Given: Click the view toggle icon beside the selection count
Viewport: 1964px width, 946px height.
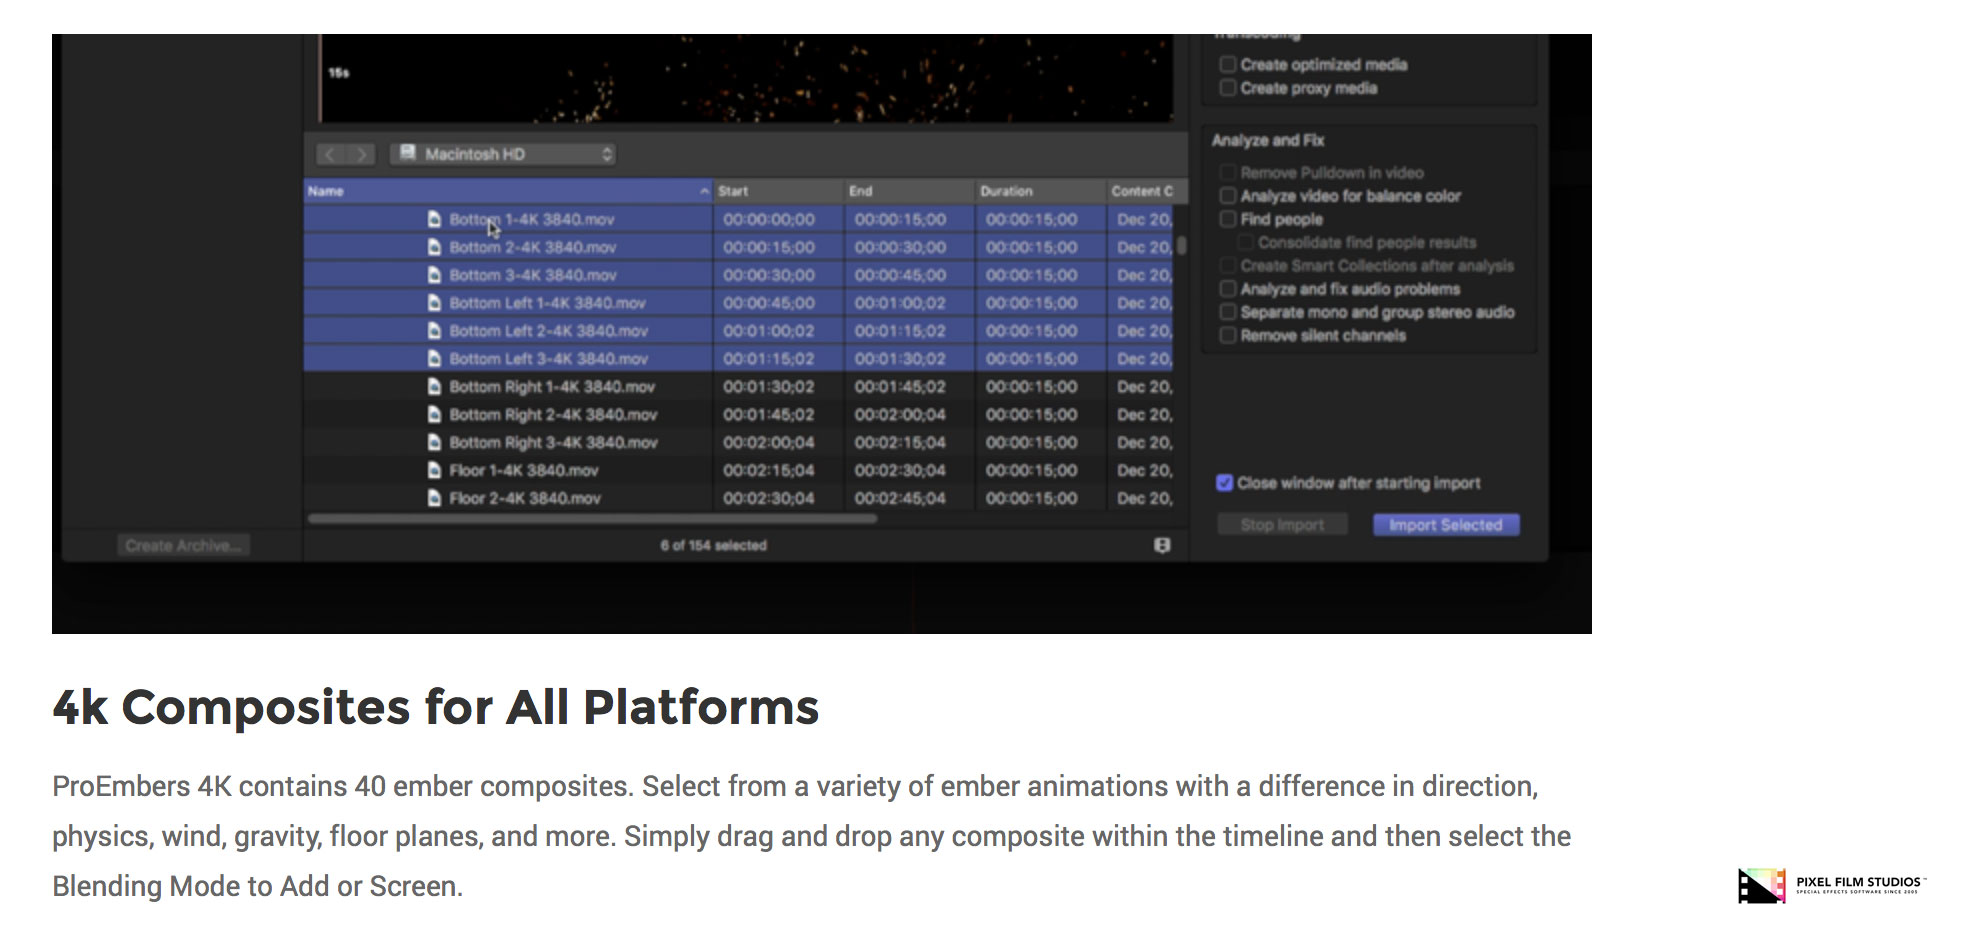Looking at the screenshot, I should (x=1162, y=545).
